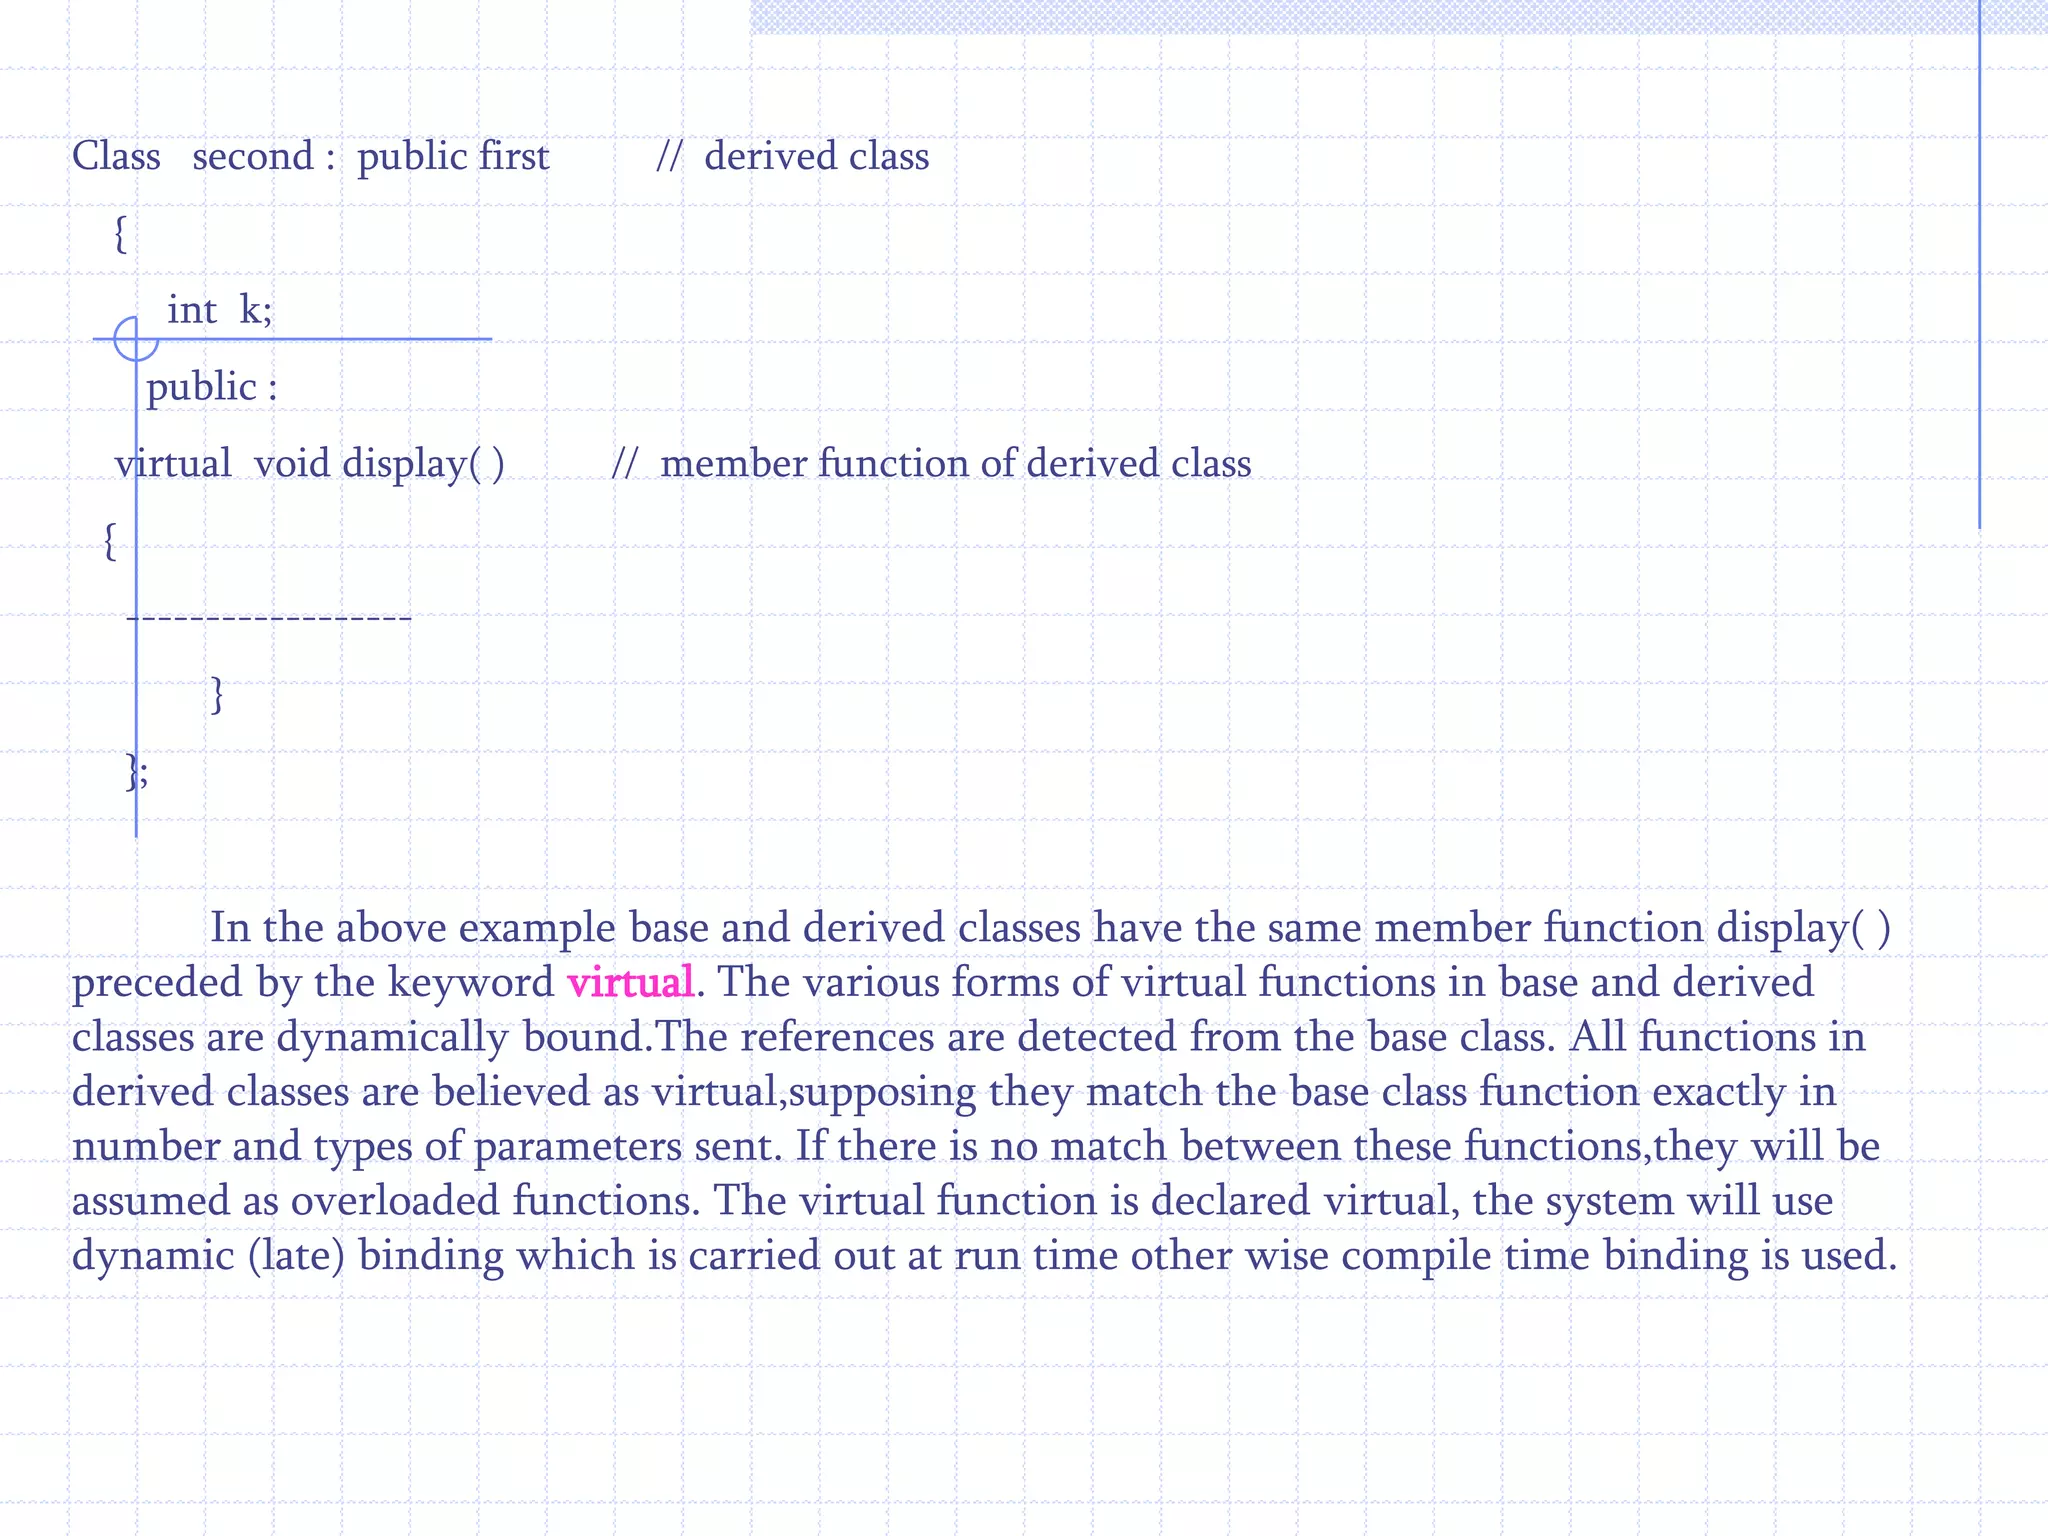Click the dashed line inside function body
Viewport: 2048px width, 1536px height.
[269, 619]
